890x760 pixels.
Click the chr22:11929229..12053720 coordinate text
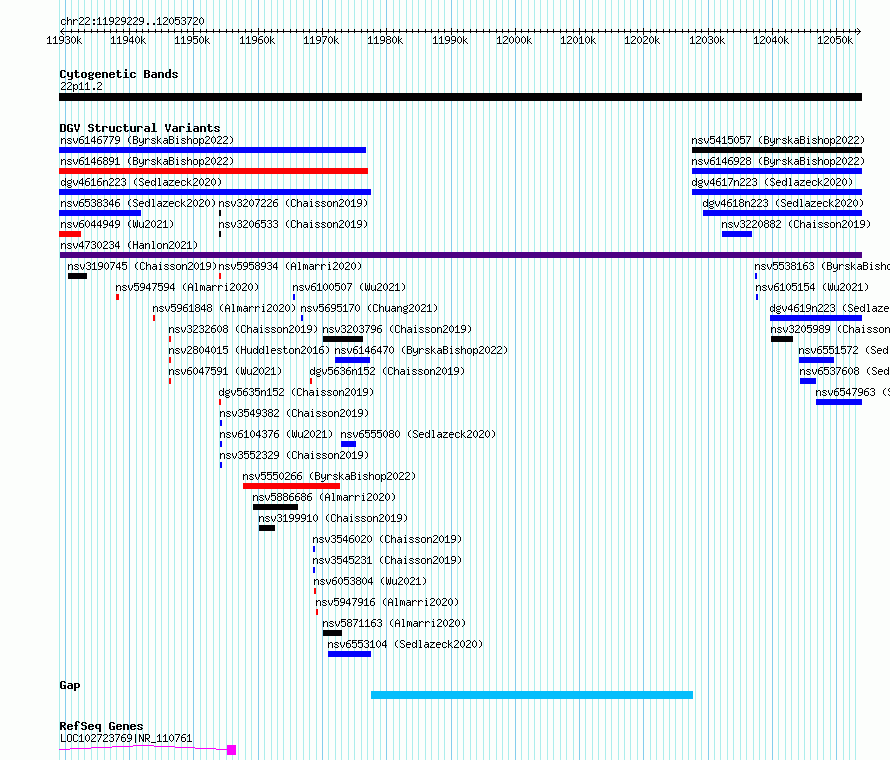[132, 22]
